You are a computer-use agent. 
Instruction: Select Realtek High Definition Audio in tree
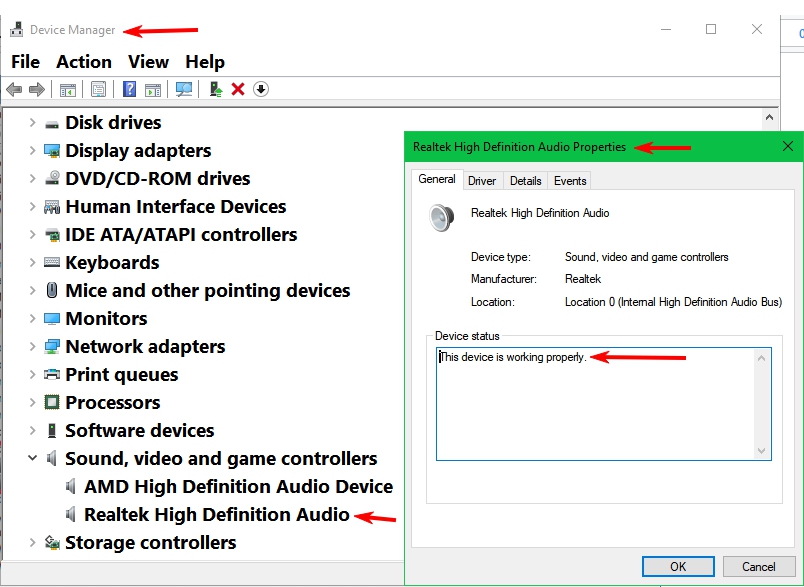pyautogui.click(x=216, y=515)
